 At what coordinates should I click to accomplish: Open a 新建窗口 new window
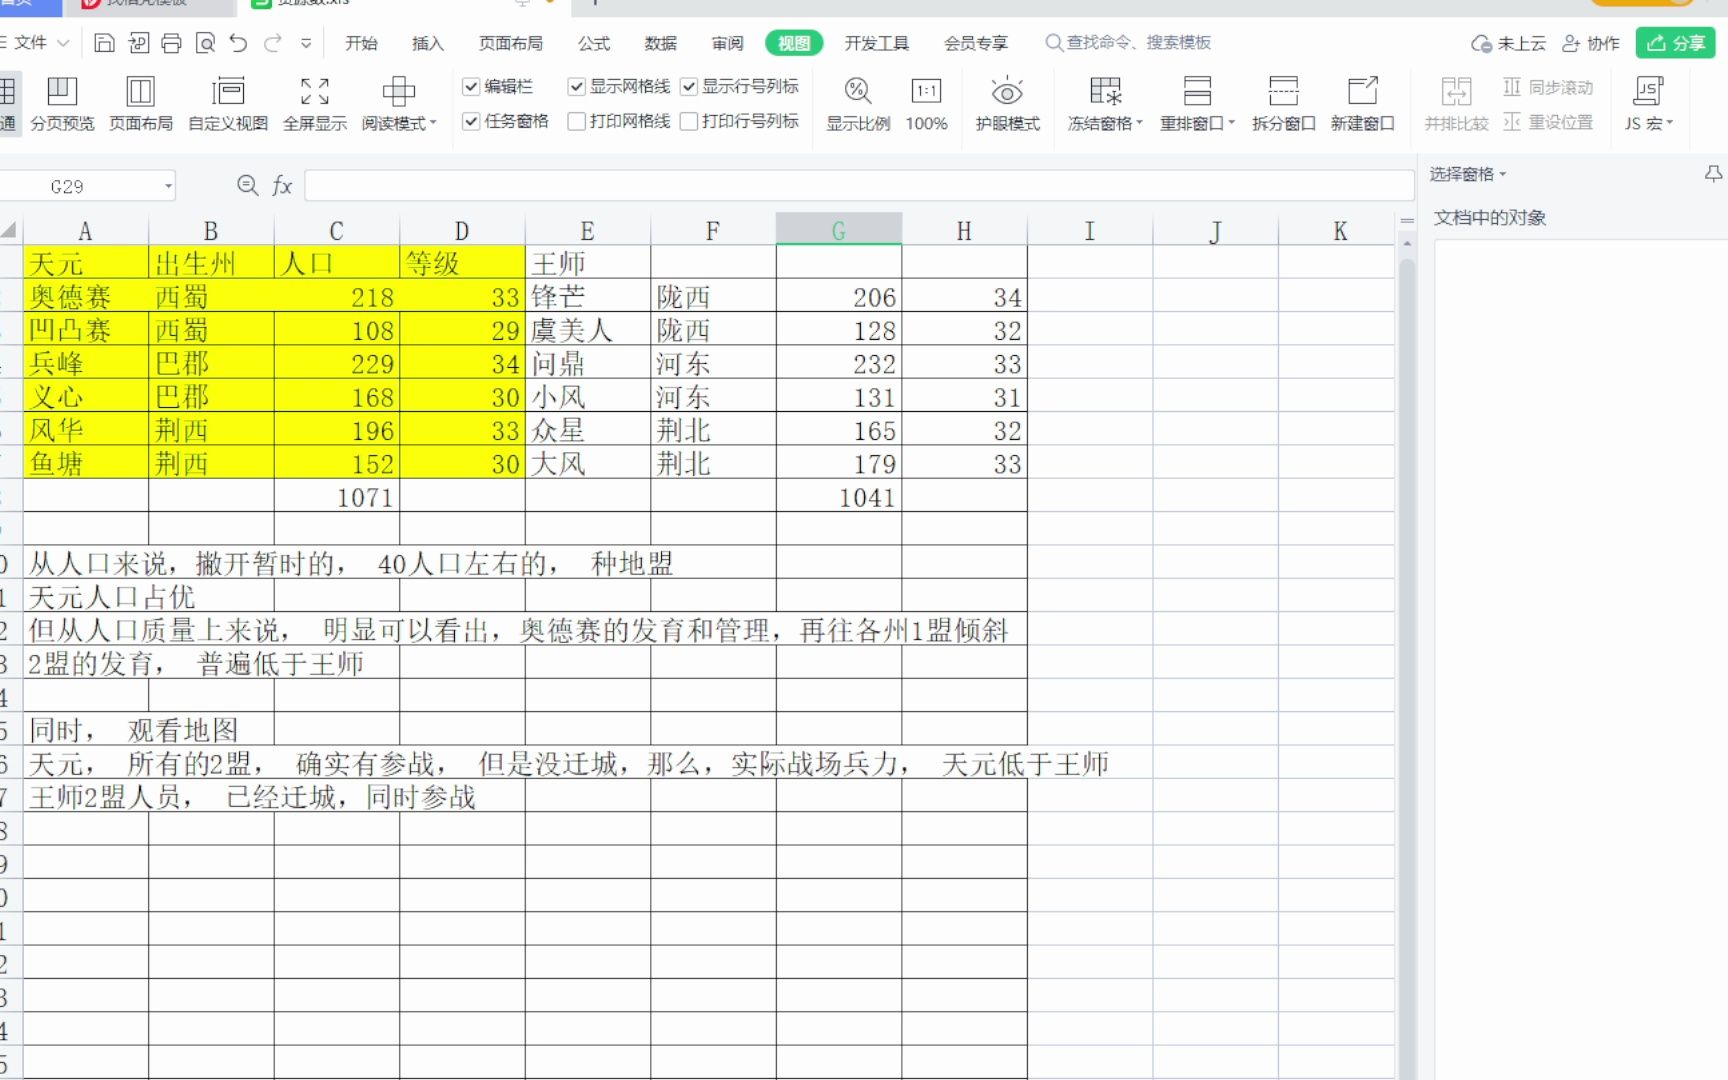[x=1362, y=104]
